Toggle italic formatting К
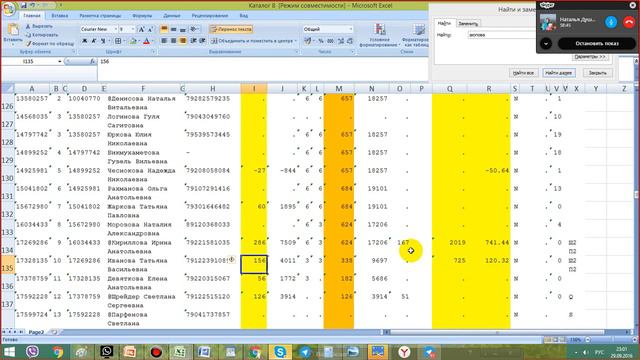This screenshot has height=360, width=640. (x=93, y=41)
